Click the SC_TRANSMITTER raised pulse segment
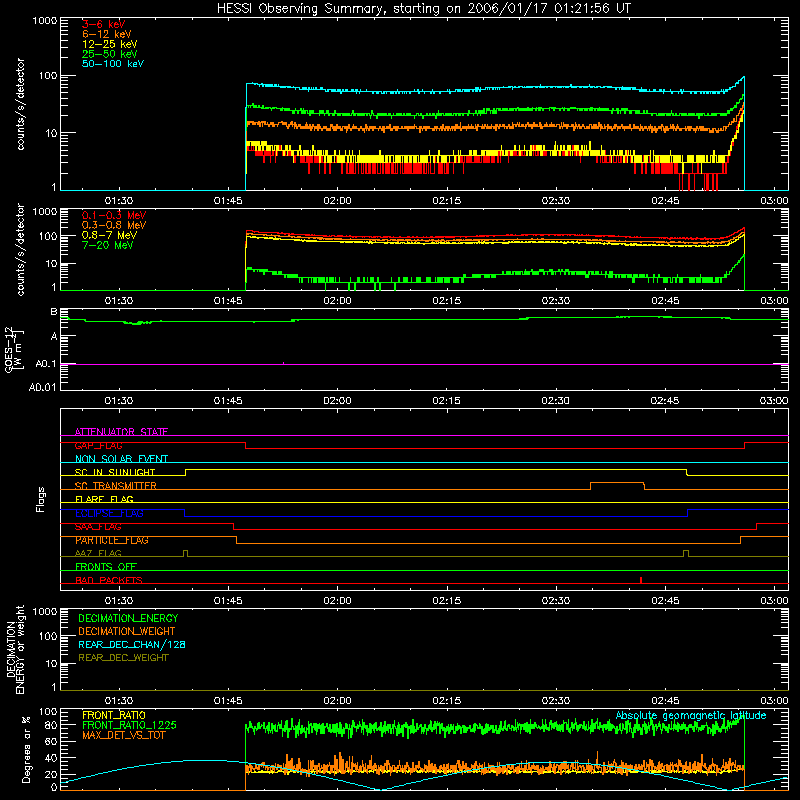The height and width of the screenshot is (800, 800). click(x=617, y=483)
